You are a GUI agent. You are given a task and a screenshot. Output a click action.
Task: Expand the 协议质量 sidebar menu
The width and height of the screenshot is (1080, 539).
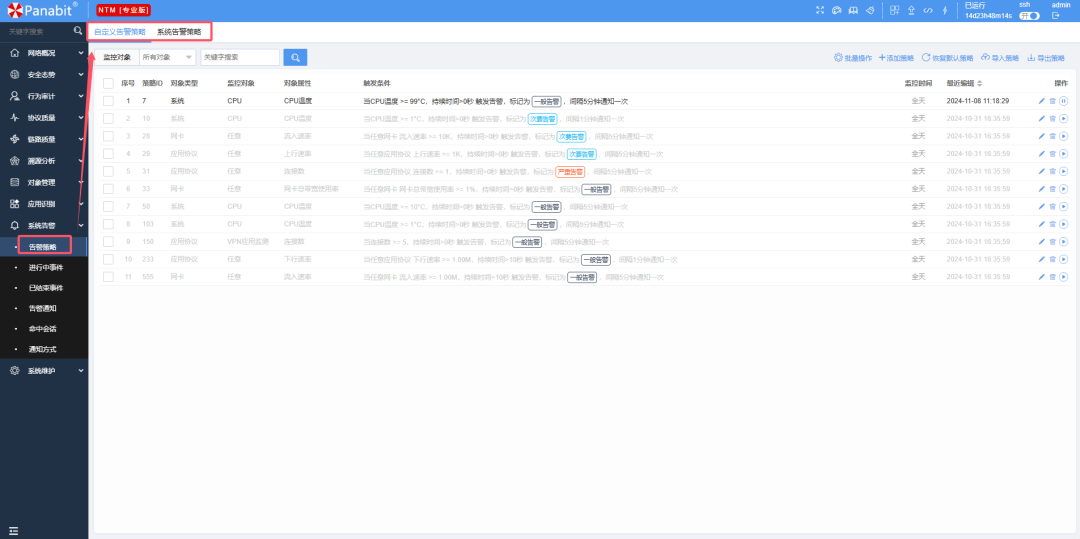pyautogui.click(x=44, y=118)
